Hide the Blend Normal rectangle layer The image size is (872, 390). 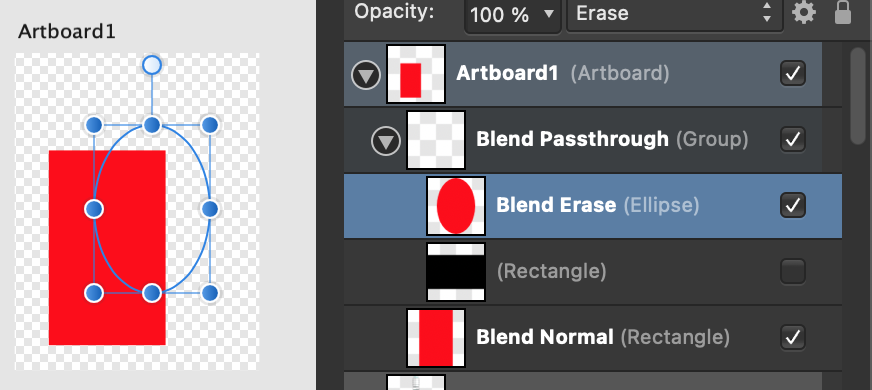point(792,337)
